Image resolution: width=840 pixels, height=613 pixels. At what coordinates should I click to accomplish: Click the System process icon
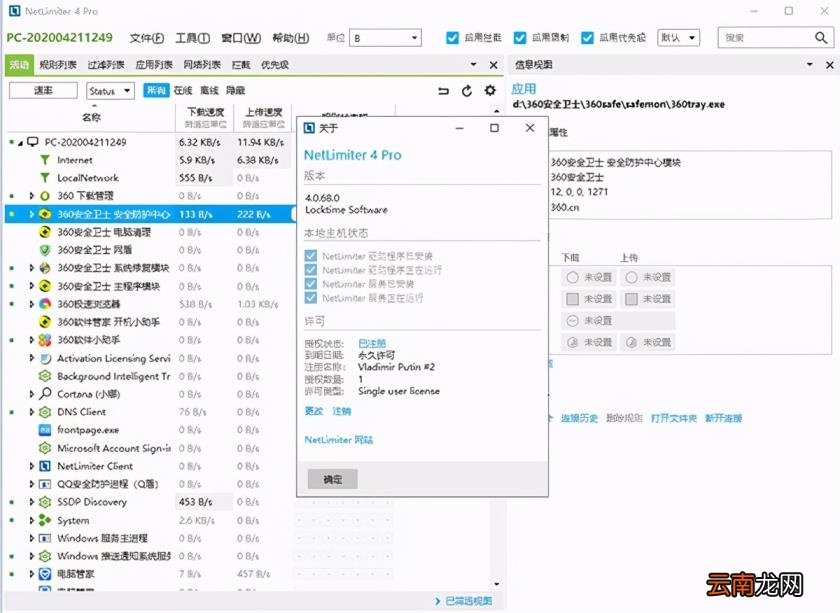click(x=46, y=520)
